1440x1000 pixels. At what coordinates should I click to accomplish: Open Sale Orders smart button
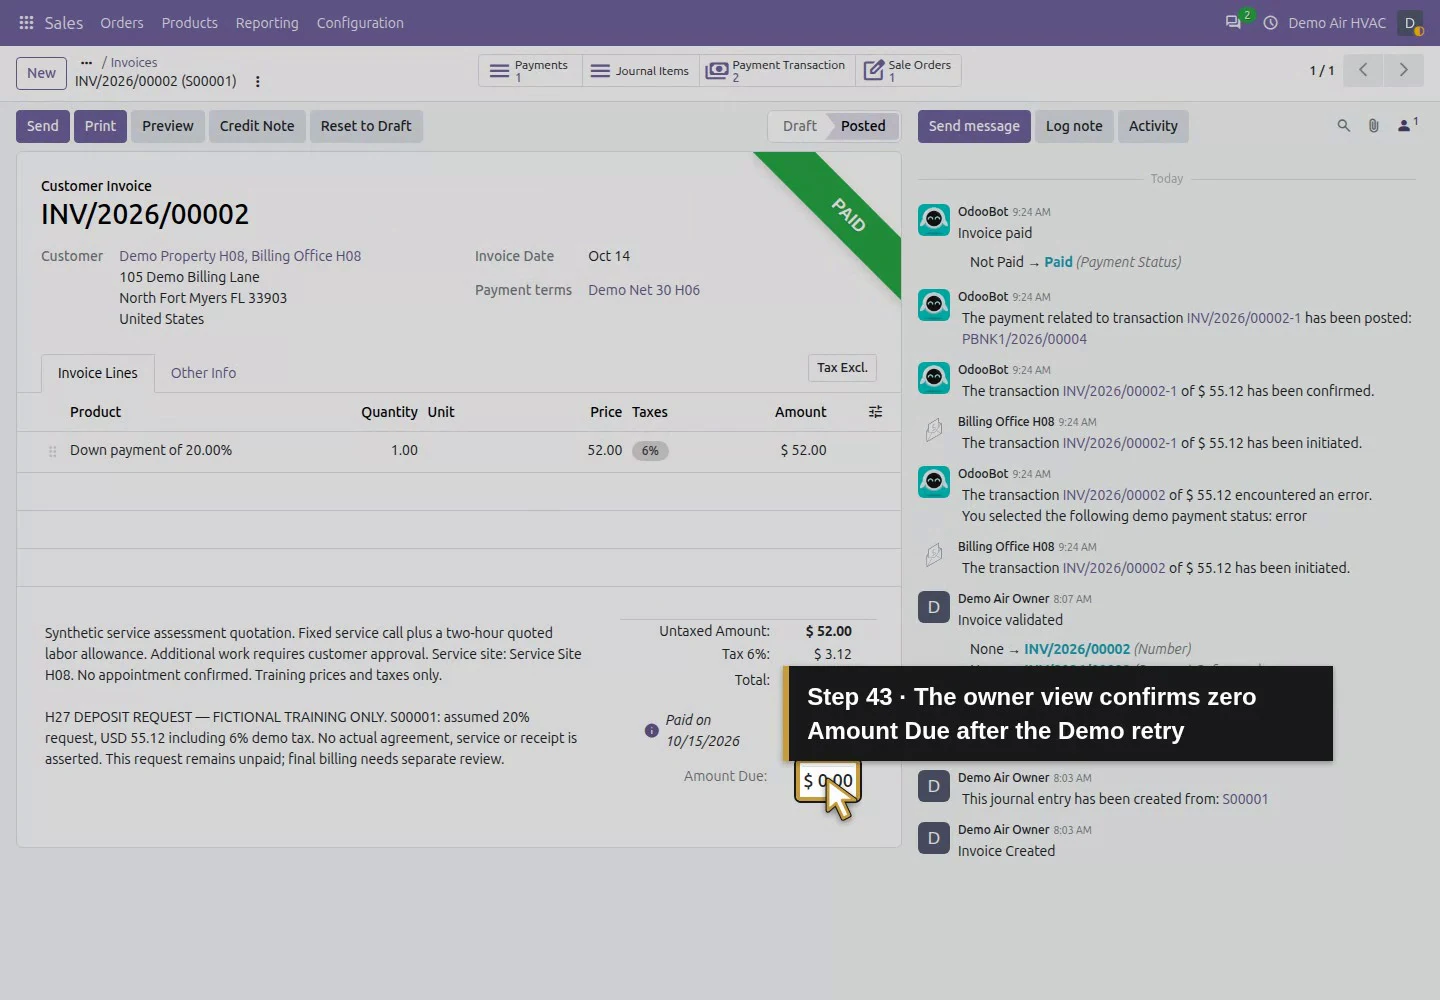908,71
